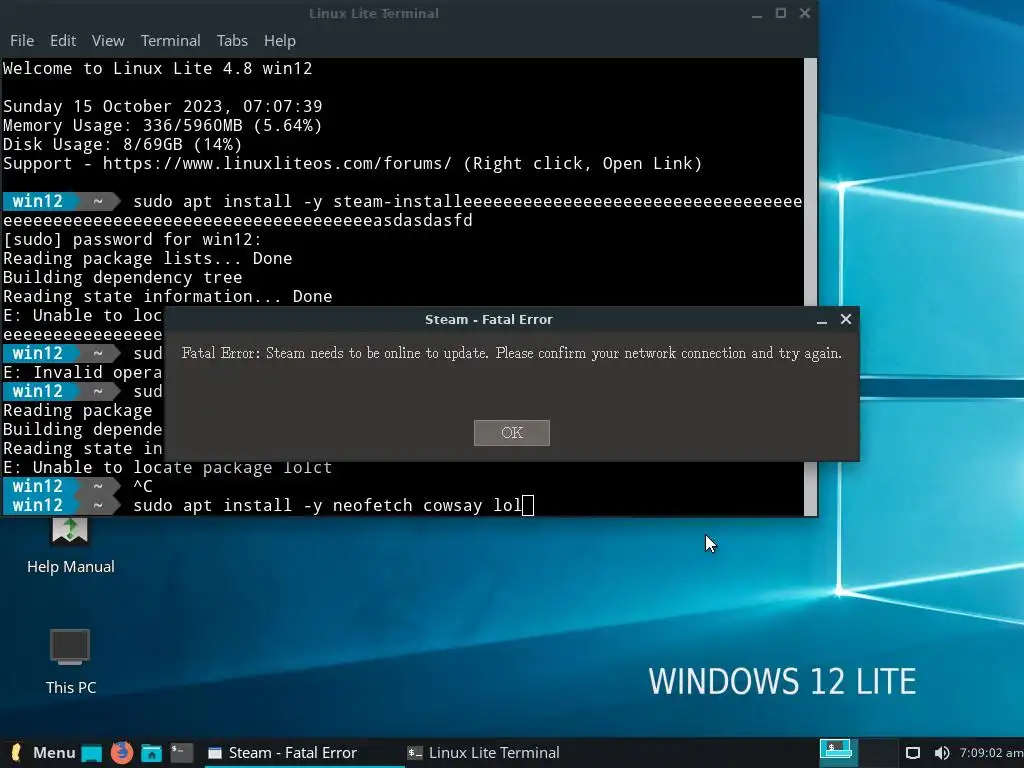Viewport: 1024px width, 768px height.
Task: Select the second empty workspace
Action: click(x=877, y=752)
